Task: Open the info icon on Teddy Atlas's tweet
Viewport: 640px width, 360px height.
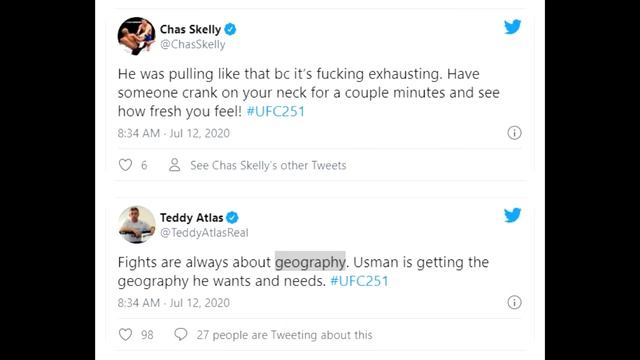Action: pos(514,302)
